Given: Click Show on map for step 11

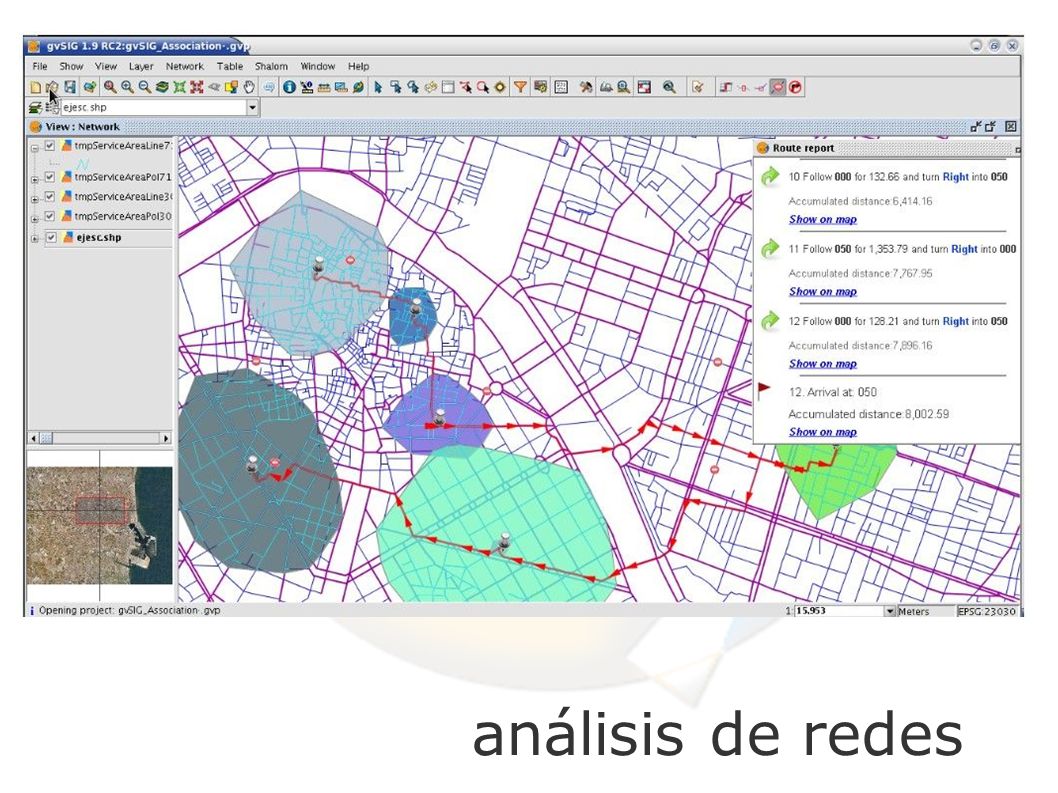Looking at the screenshot, I should coord(823,292).
